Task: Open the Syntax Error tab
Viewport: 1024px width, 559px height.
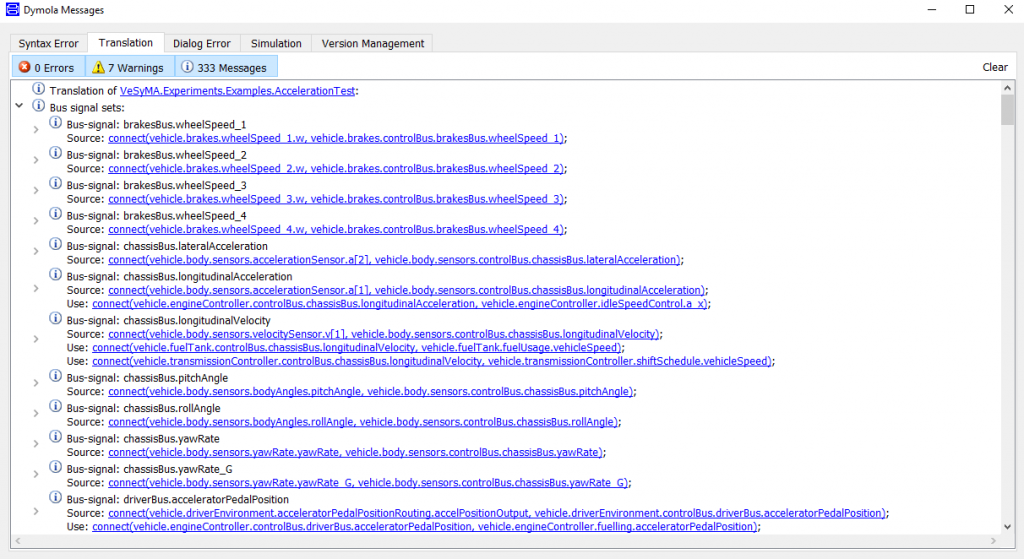Action: tap(48, 43)
